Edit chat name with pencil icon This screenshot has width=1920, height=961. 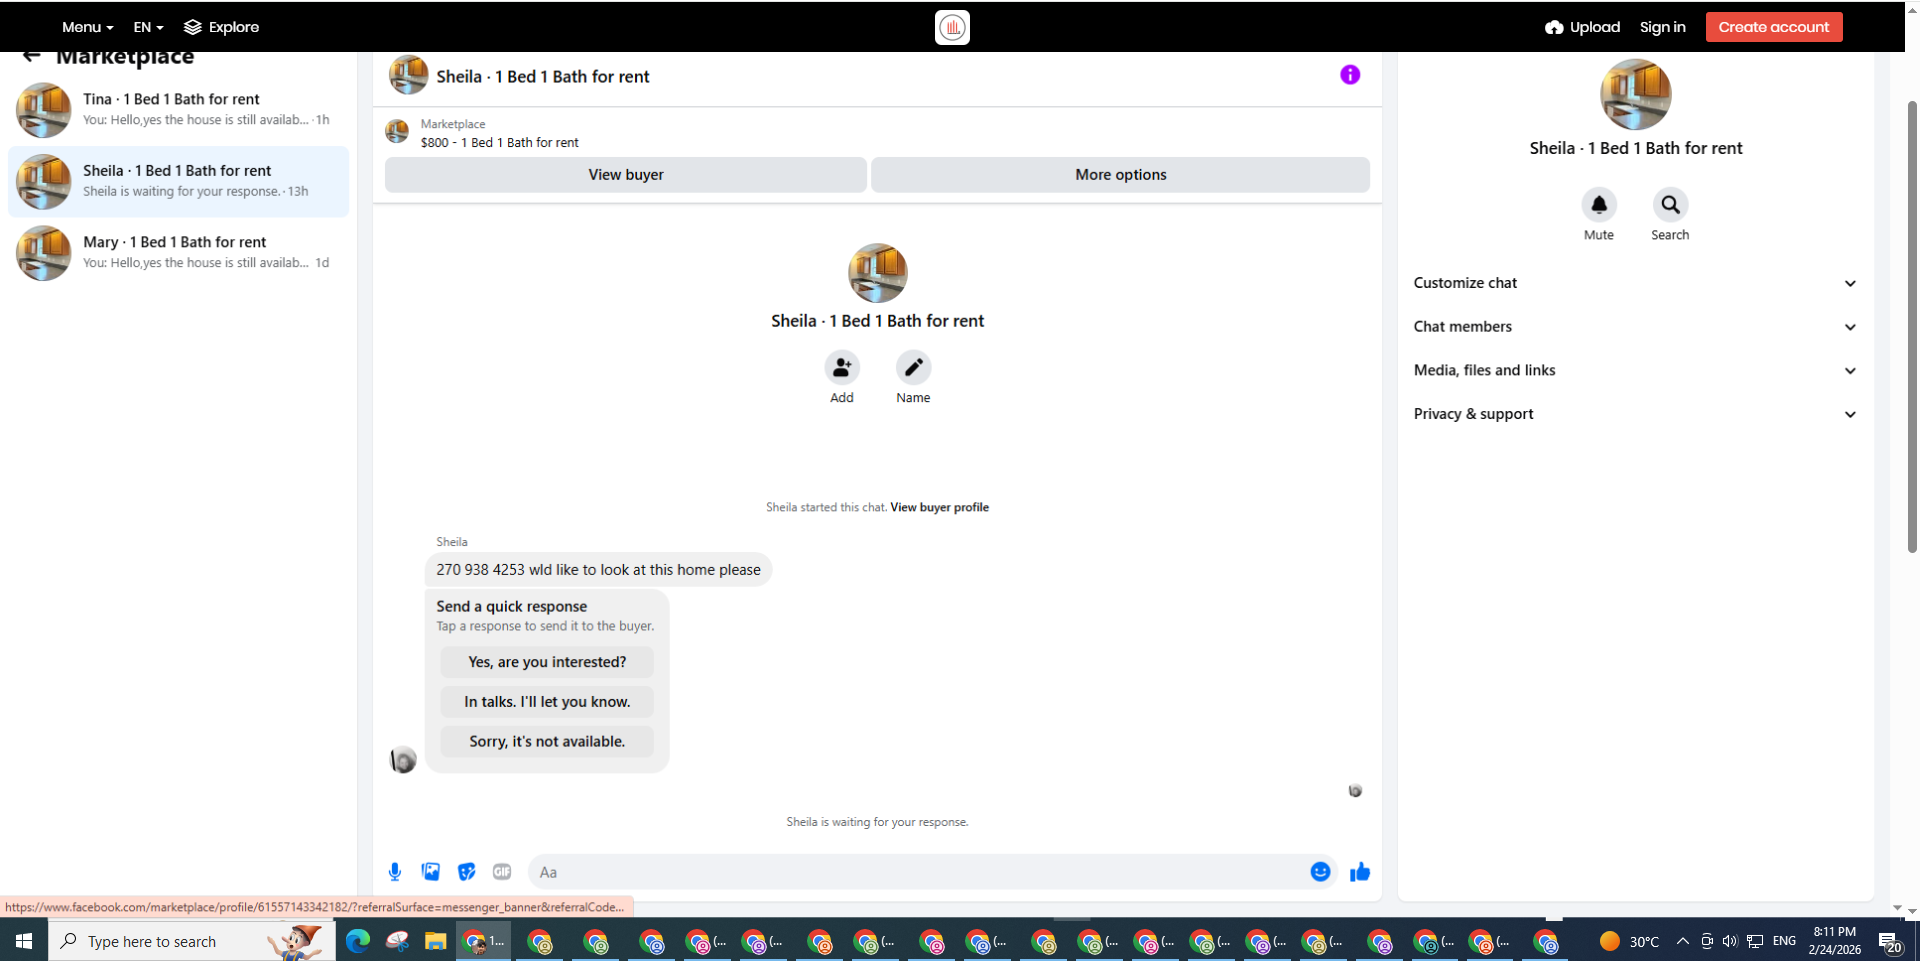coord(913,368)
